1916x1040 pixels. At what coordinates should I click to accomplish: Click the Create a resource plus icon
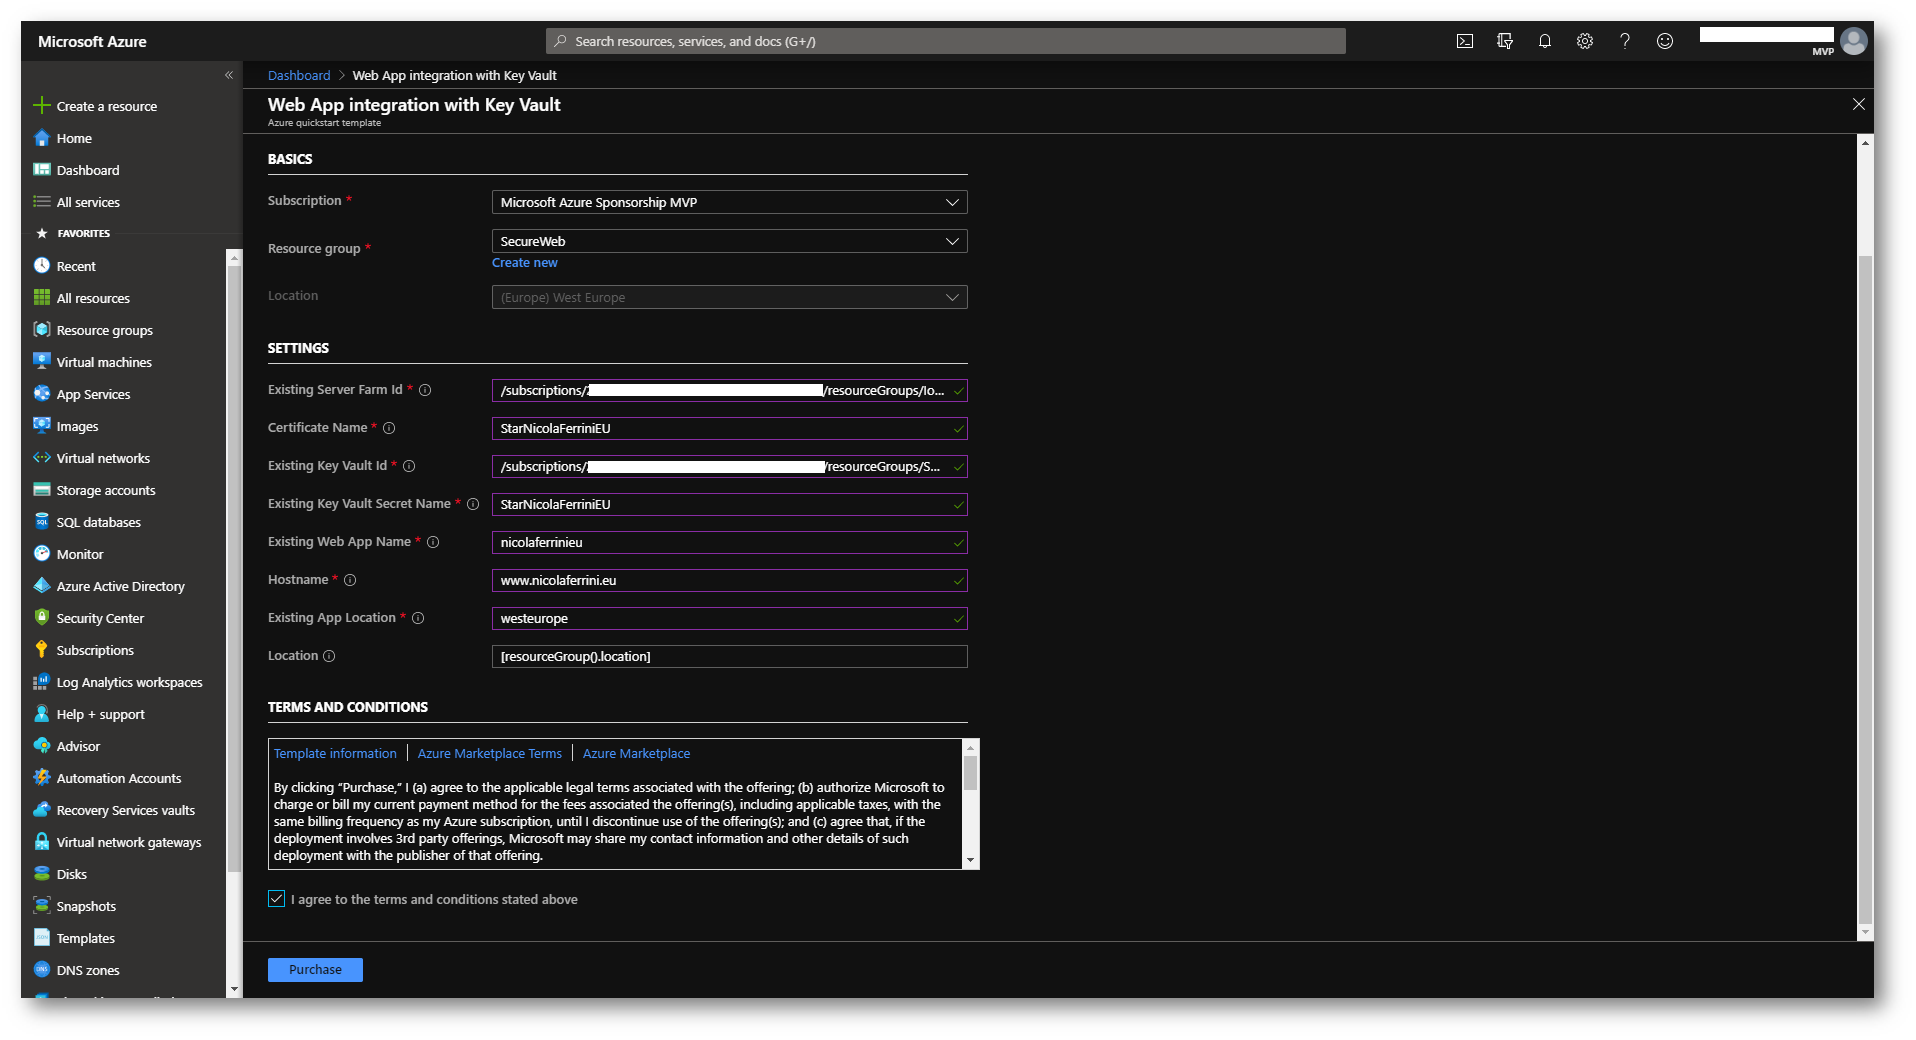pos(41,106)
